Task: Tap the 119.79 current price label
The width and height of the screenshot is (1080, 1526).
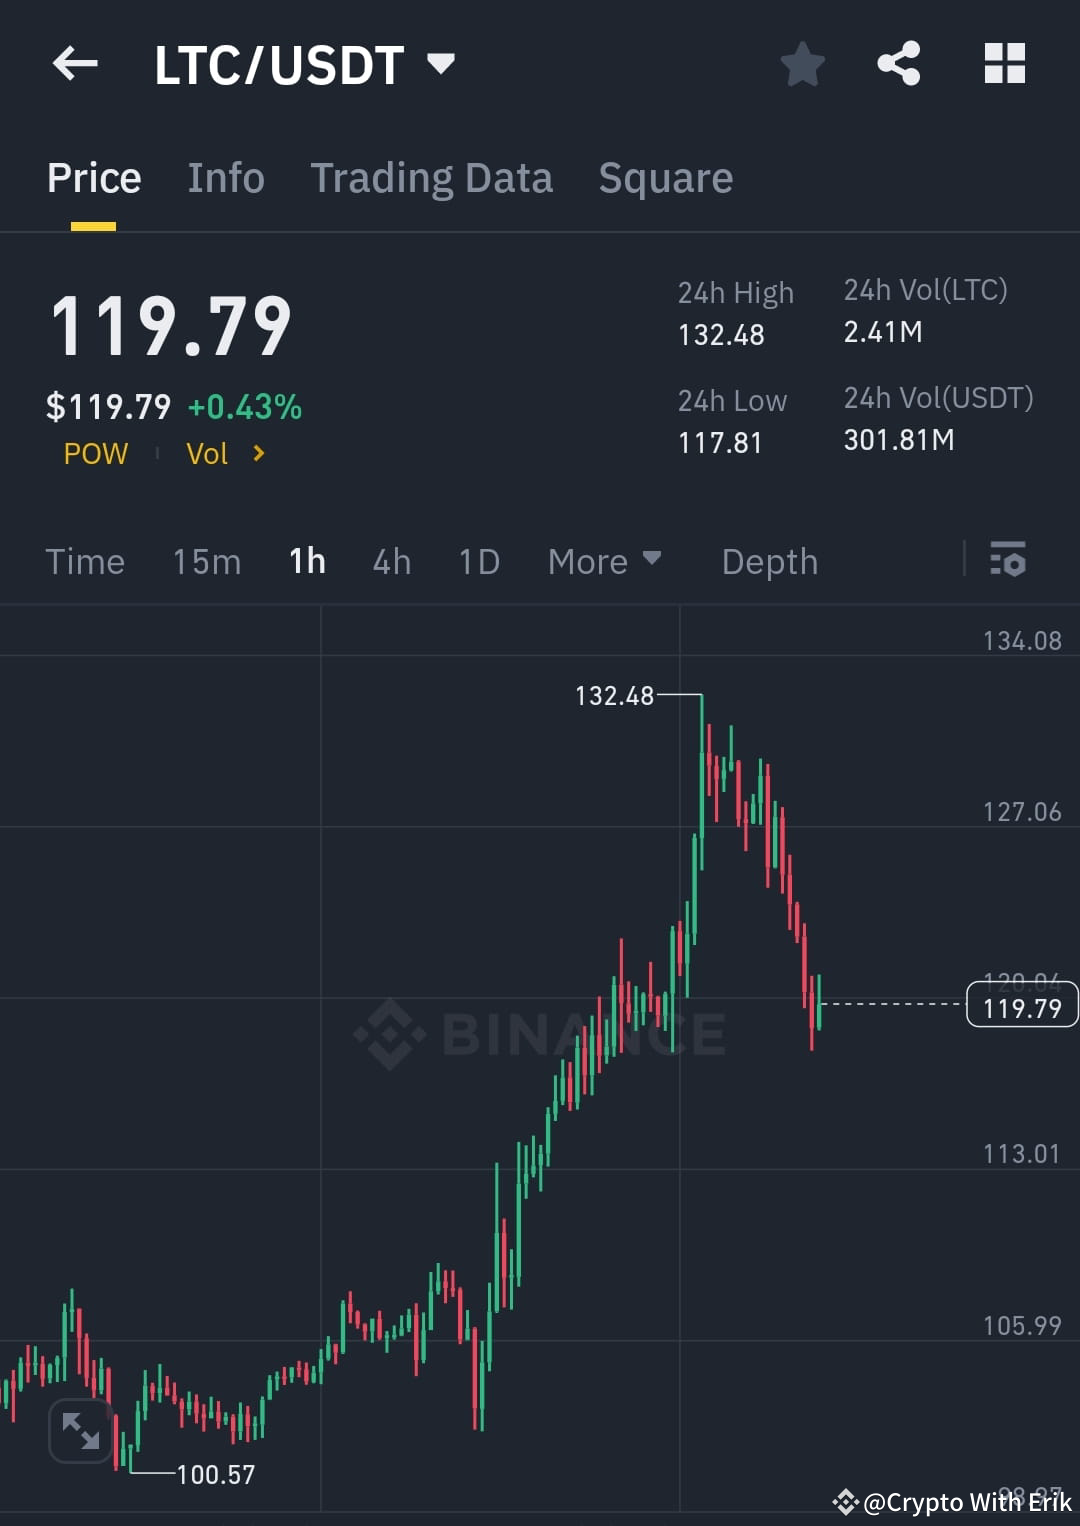Action: (1021, 1007)
